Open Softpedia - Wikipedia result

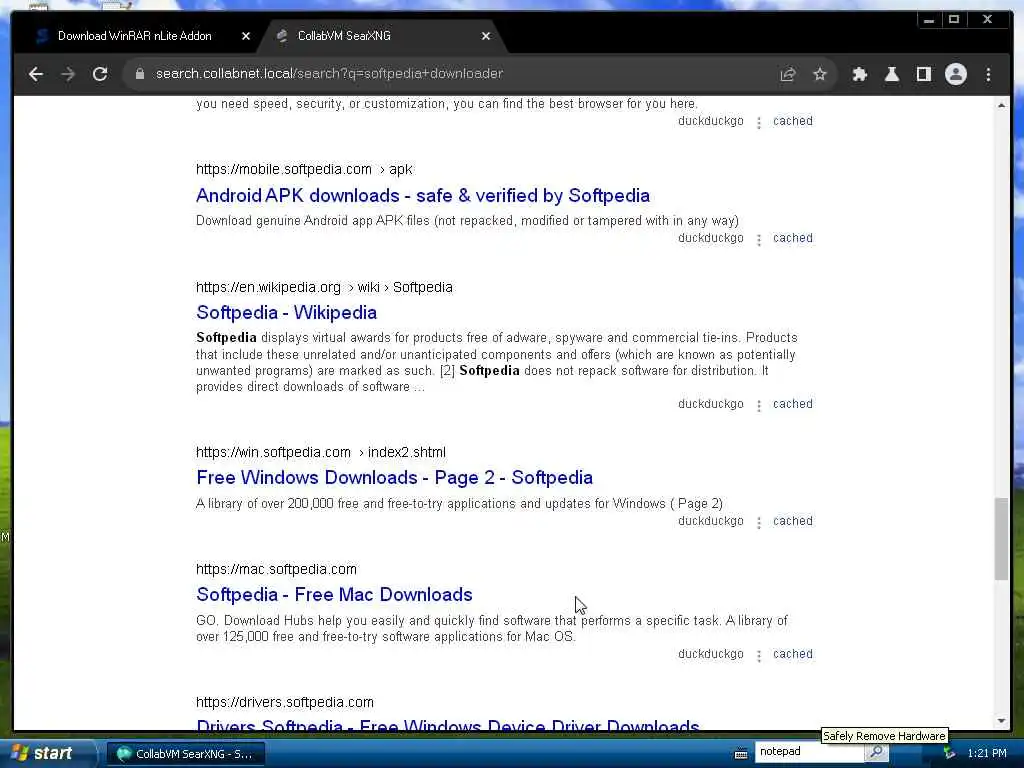point(286,312)
